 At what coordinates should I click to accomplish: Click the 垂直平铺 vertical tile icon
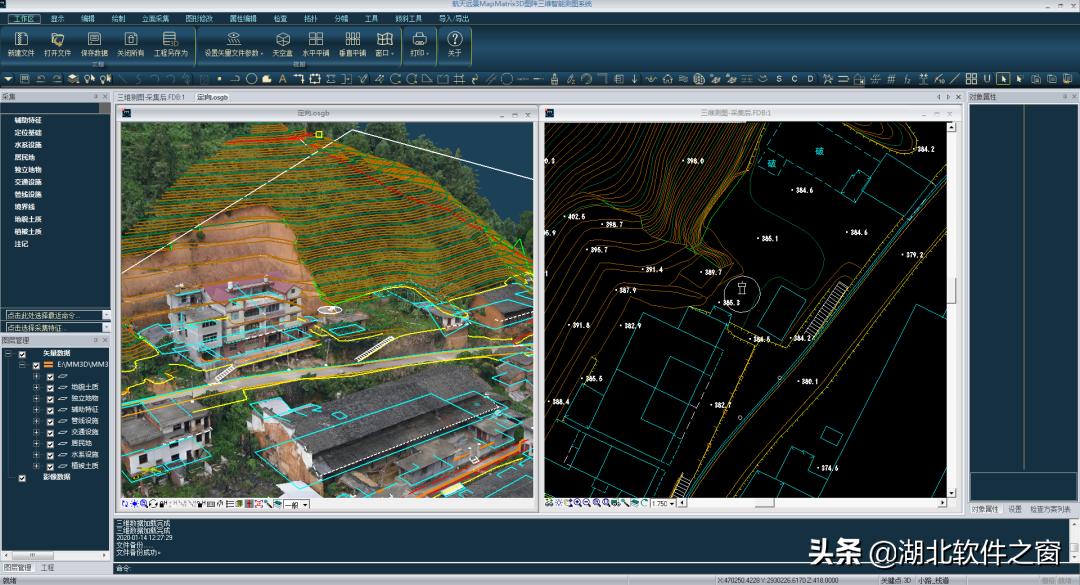pos(352,40)
